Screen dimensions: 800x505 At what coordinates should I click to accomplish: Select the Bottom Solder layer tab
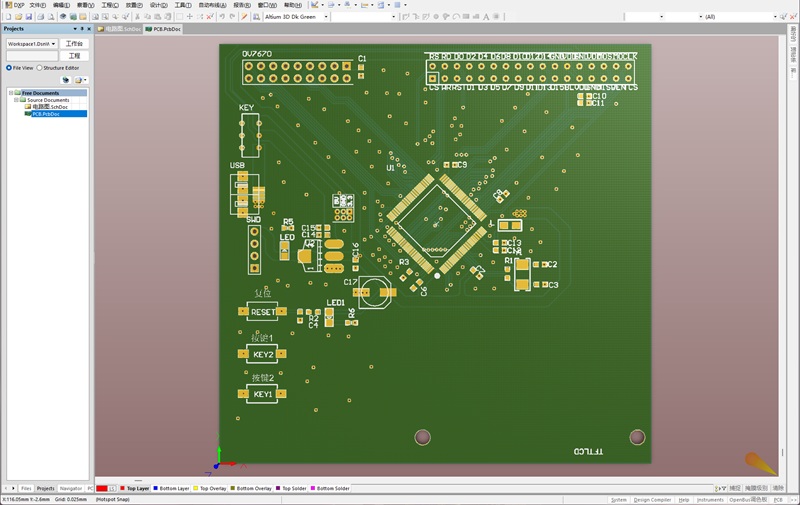(x=330, y=488)
